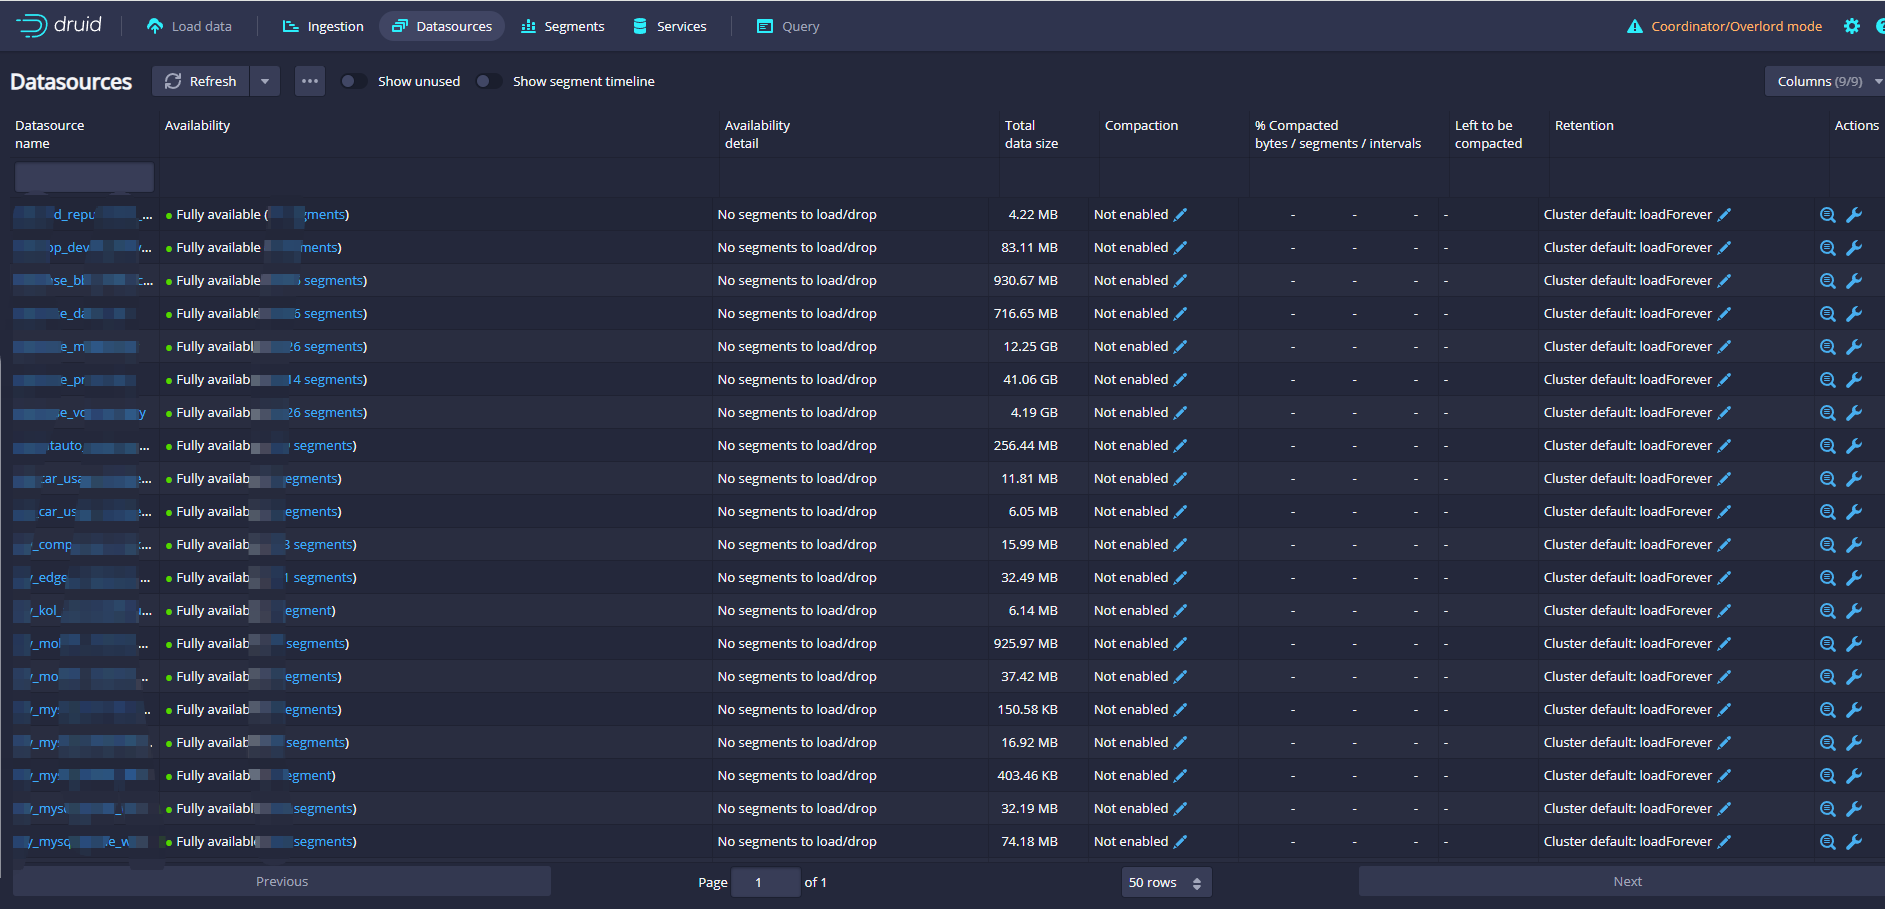Open the Columns (9/9) dropdown
The image size is (1885, 909).
[1825, 82]
